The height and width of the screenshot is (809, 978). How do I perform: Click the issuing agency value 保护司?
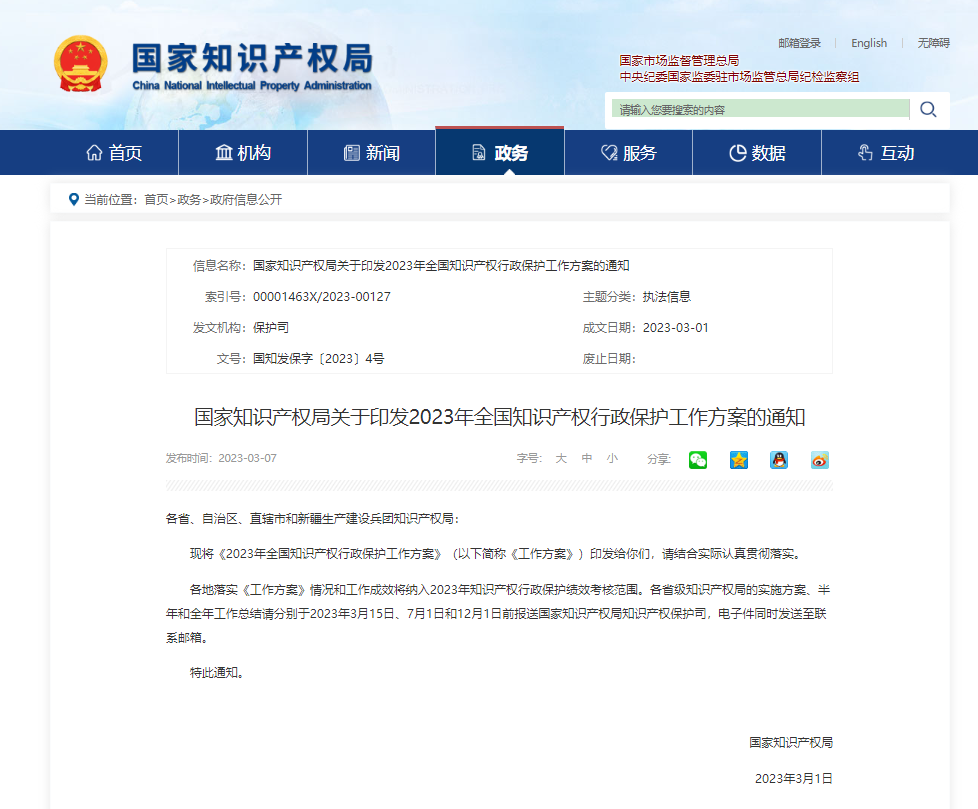tap(271, 327)
